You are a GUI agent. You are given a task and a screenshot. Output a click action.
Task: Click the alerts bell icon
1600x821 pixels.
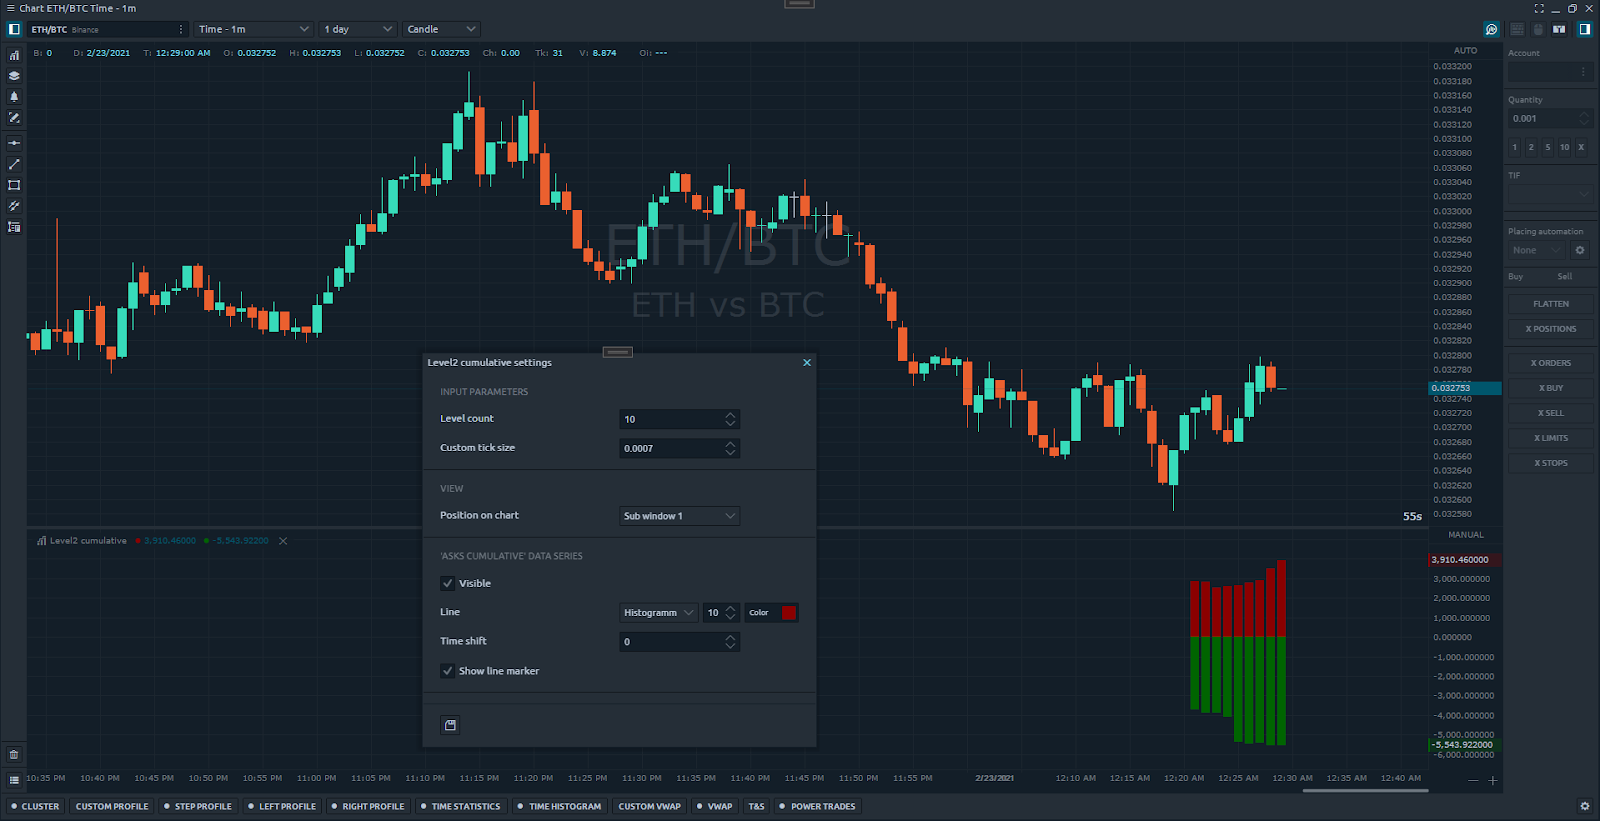[14, 97]
